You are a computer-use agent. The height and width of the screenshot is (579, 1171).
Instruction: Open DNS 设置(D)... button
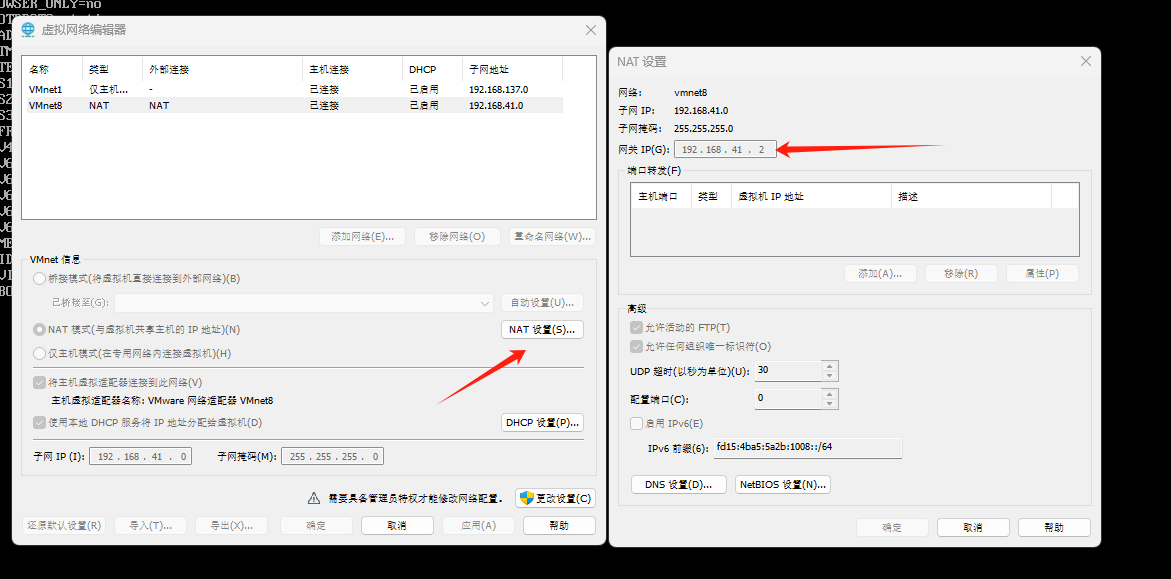click(679, 485)
